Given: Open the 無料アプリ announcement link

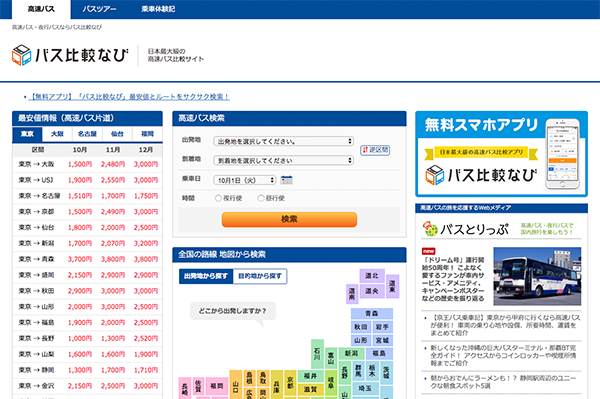Looking at the screenshot, I should pyautogui.click(x=129, y=97).
